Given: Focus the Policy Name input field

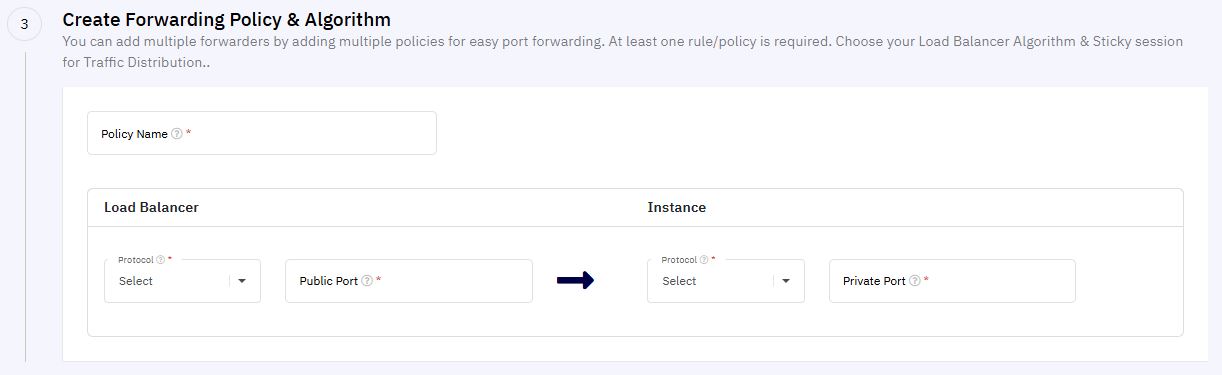Looking at the screenshot, I should 262,133.
